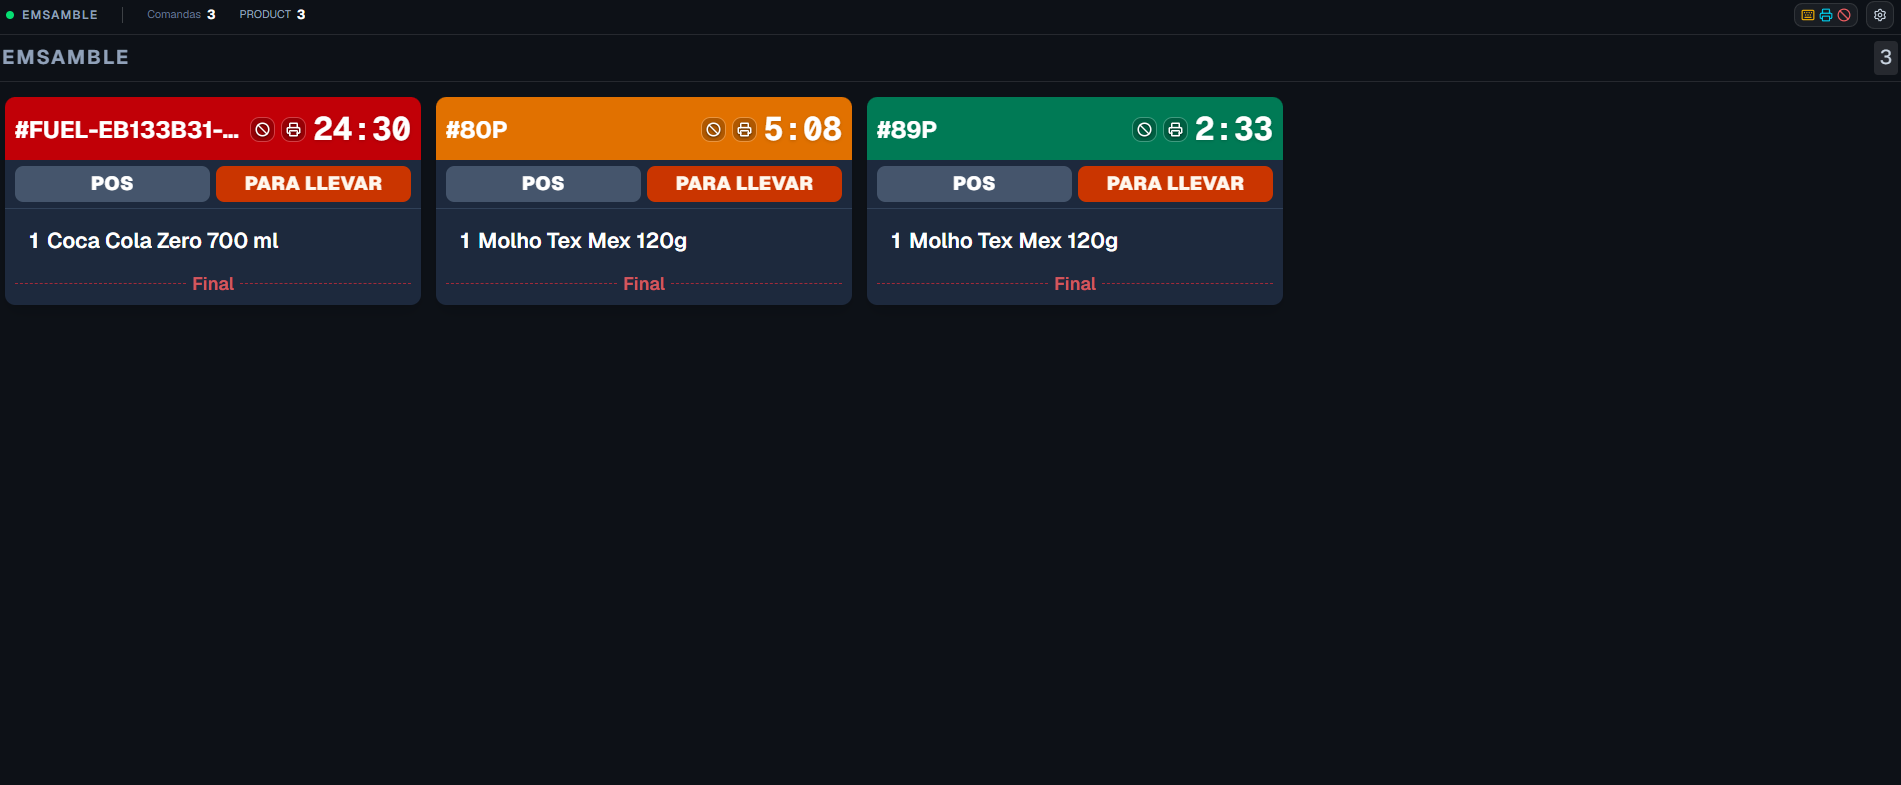
Task: Click Final label on #80P card
Action: click(644, 284)
